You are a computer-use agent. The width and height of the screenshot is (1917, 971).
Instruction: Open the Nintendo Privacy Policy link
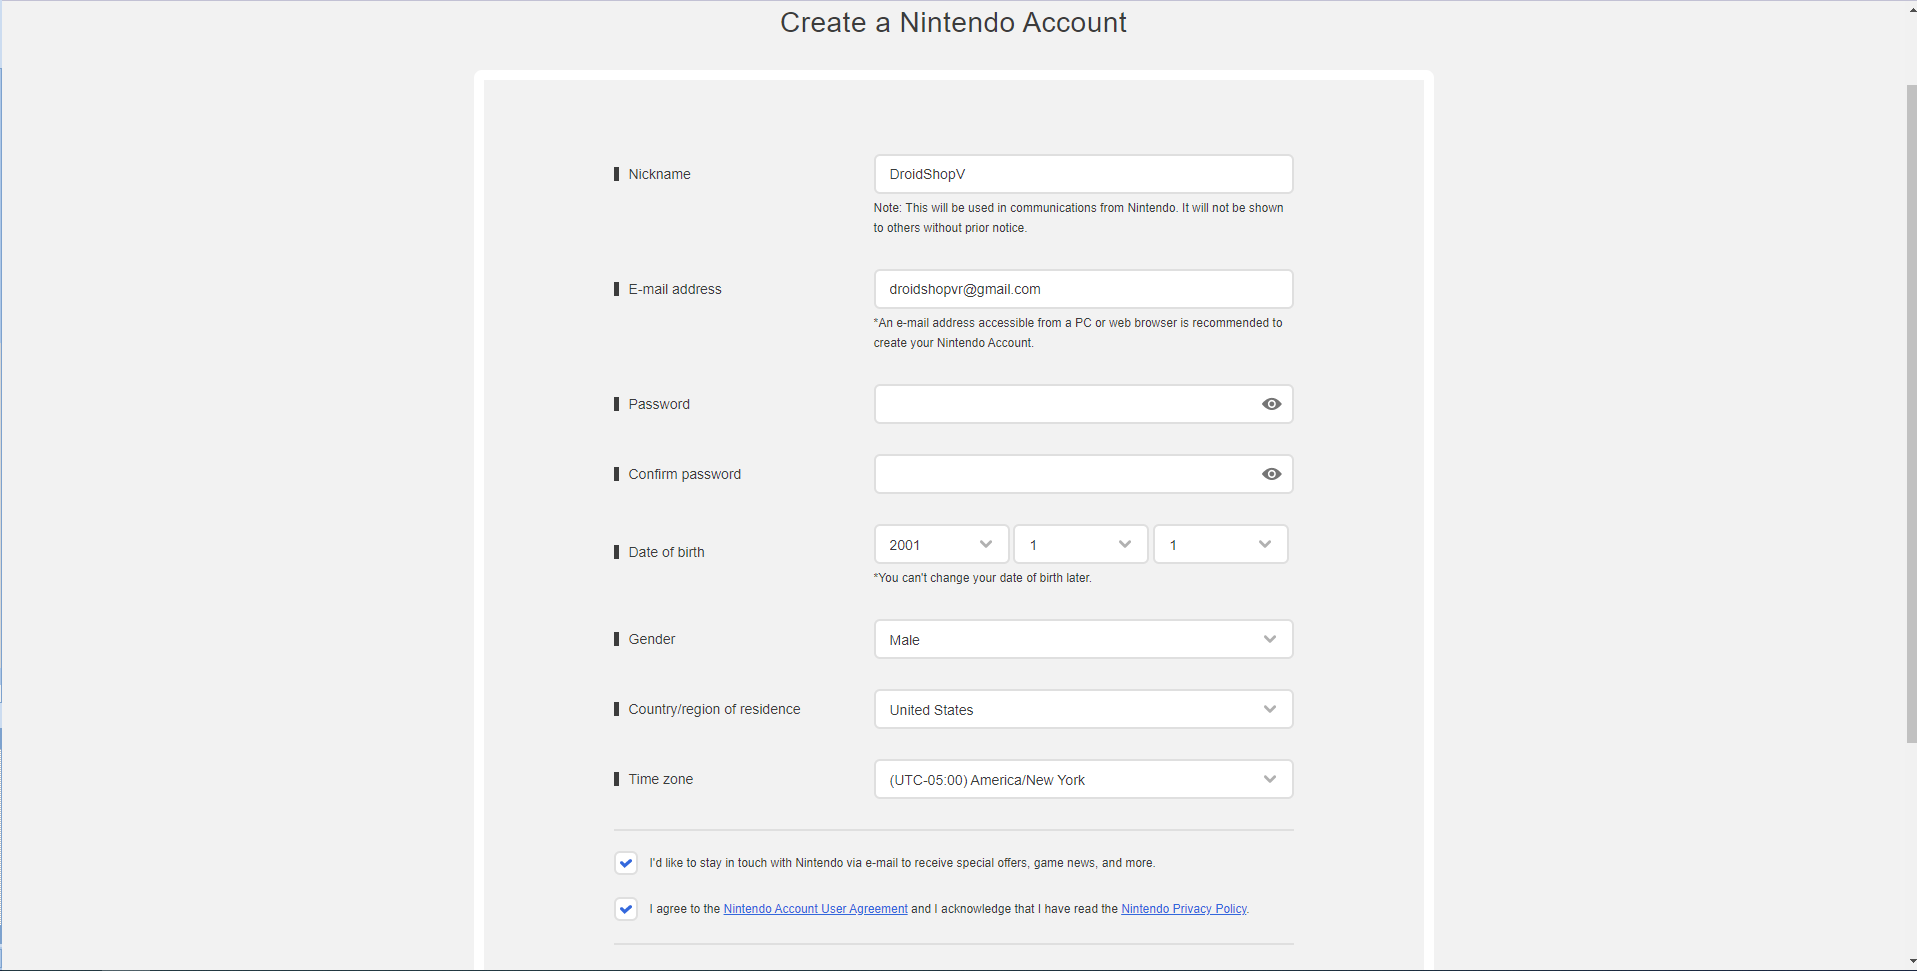coord(1184,909)
